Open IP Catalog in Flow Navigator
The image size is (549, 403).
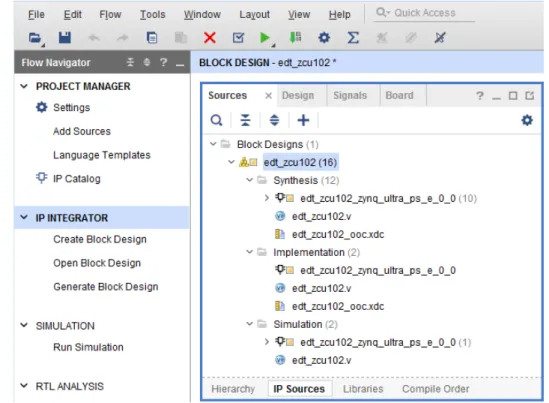click(77, 179)
